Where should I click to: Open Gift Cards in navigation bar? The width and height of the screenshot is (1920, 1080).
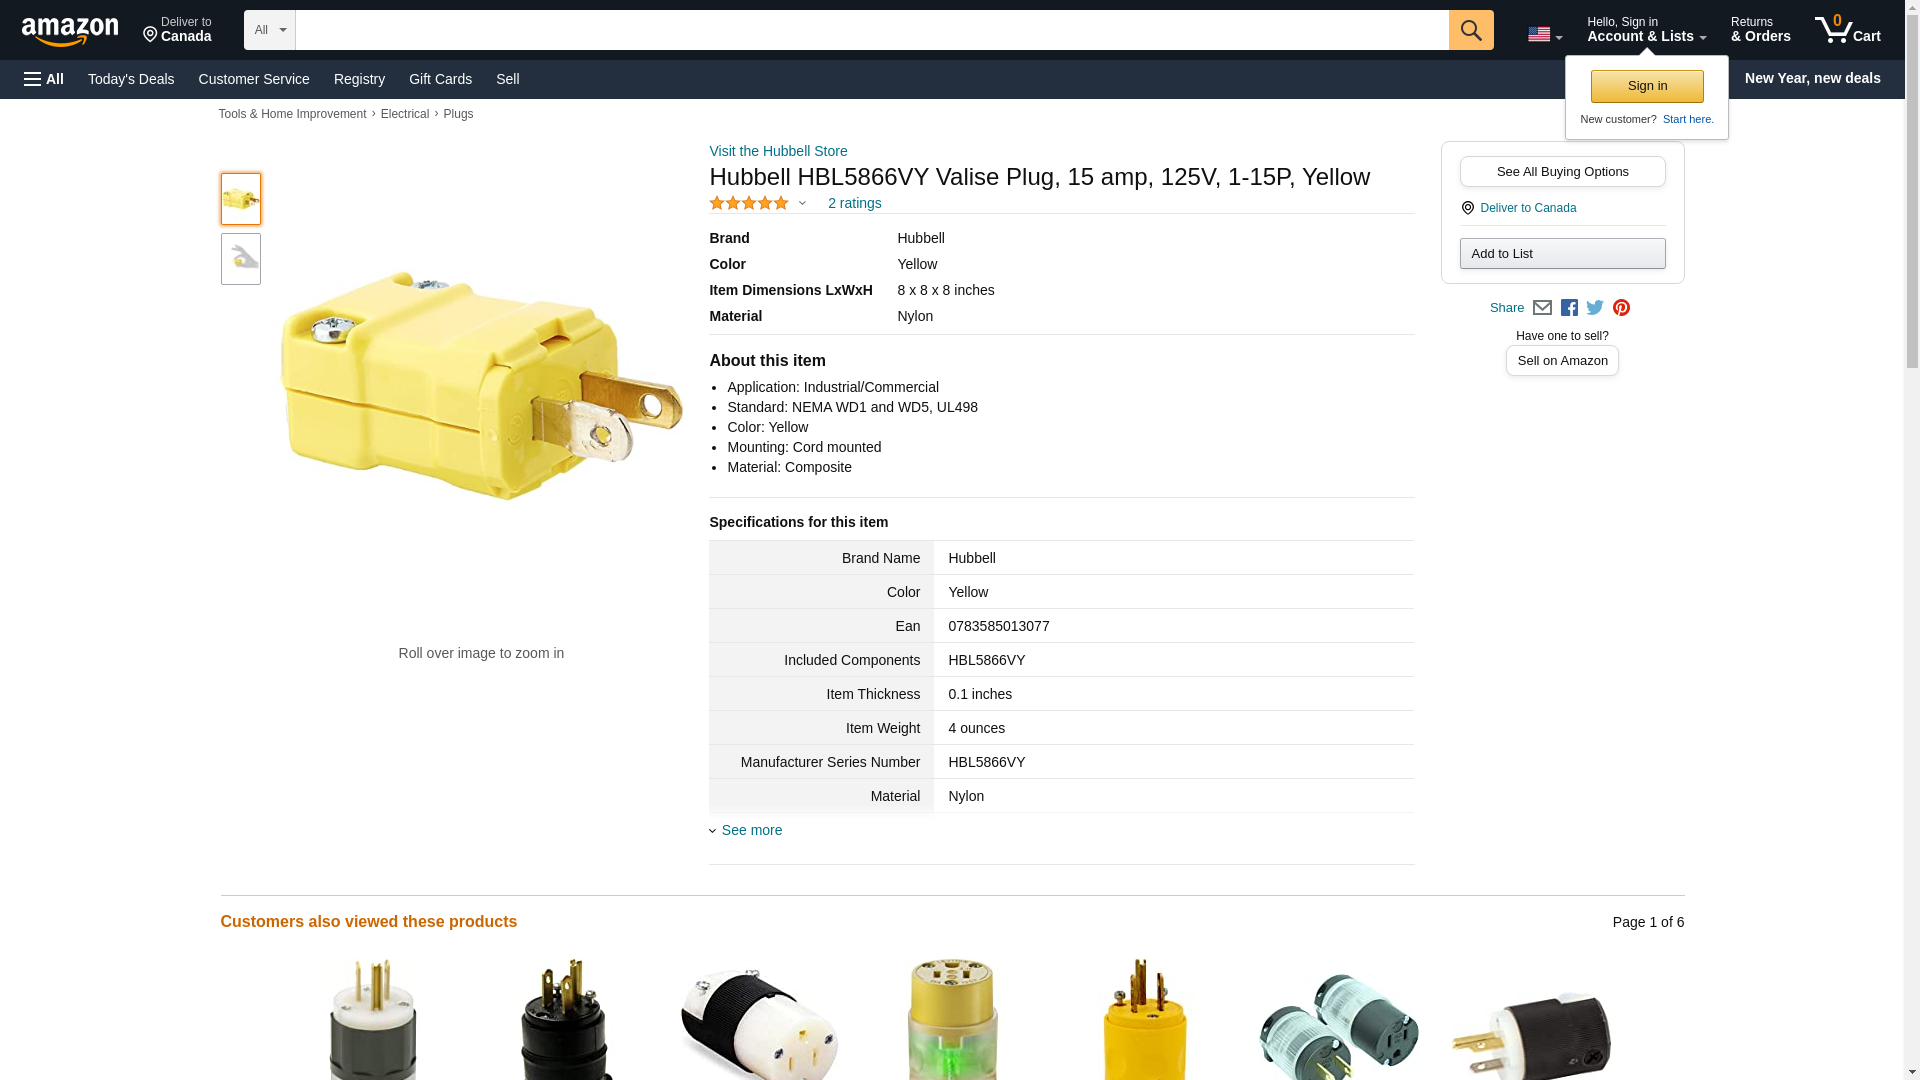(x=440, y=79)
